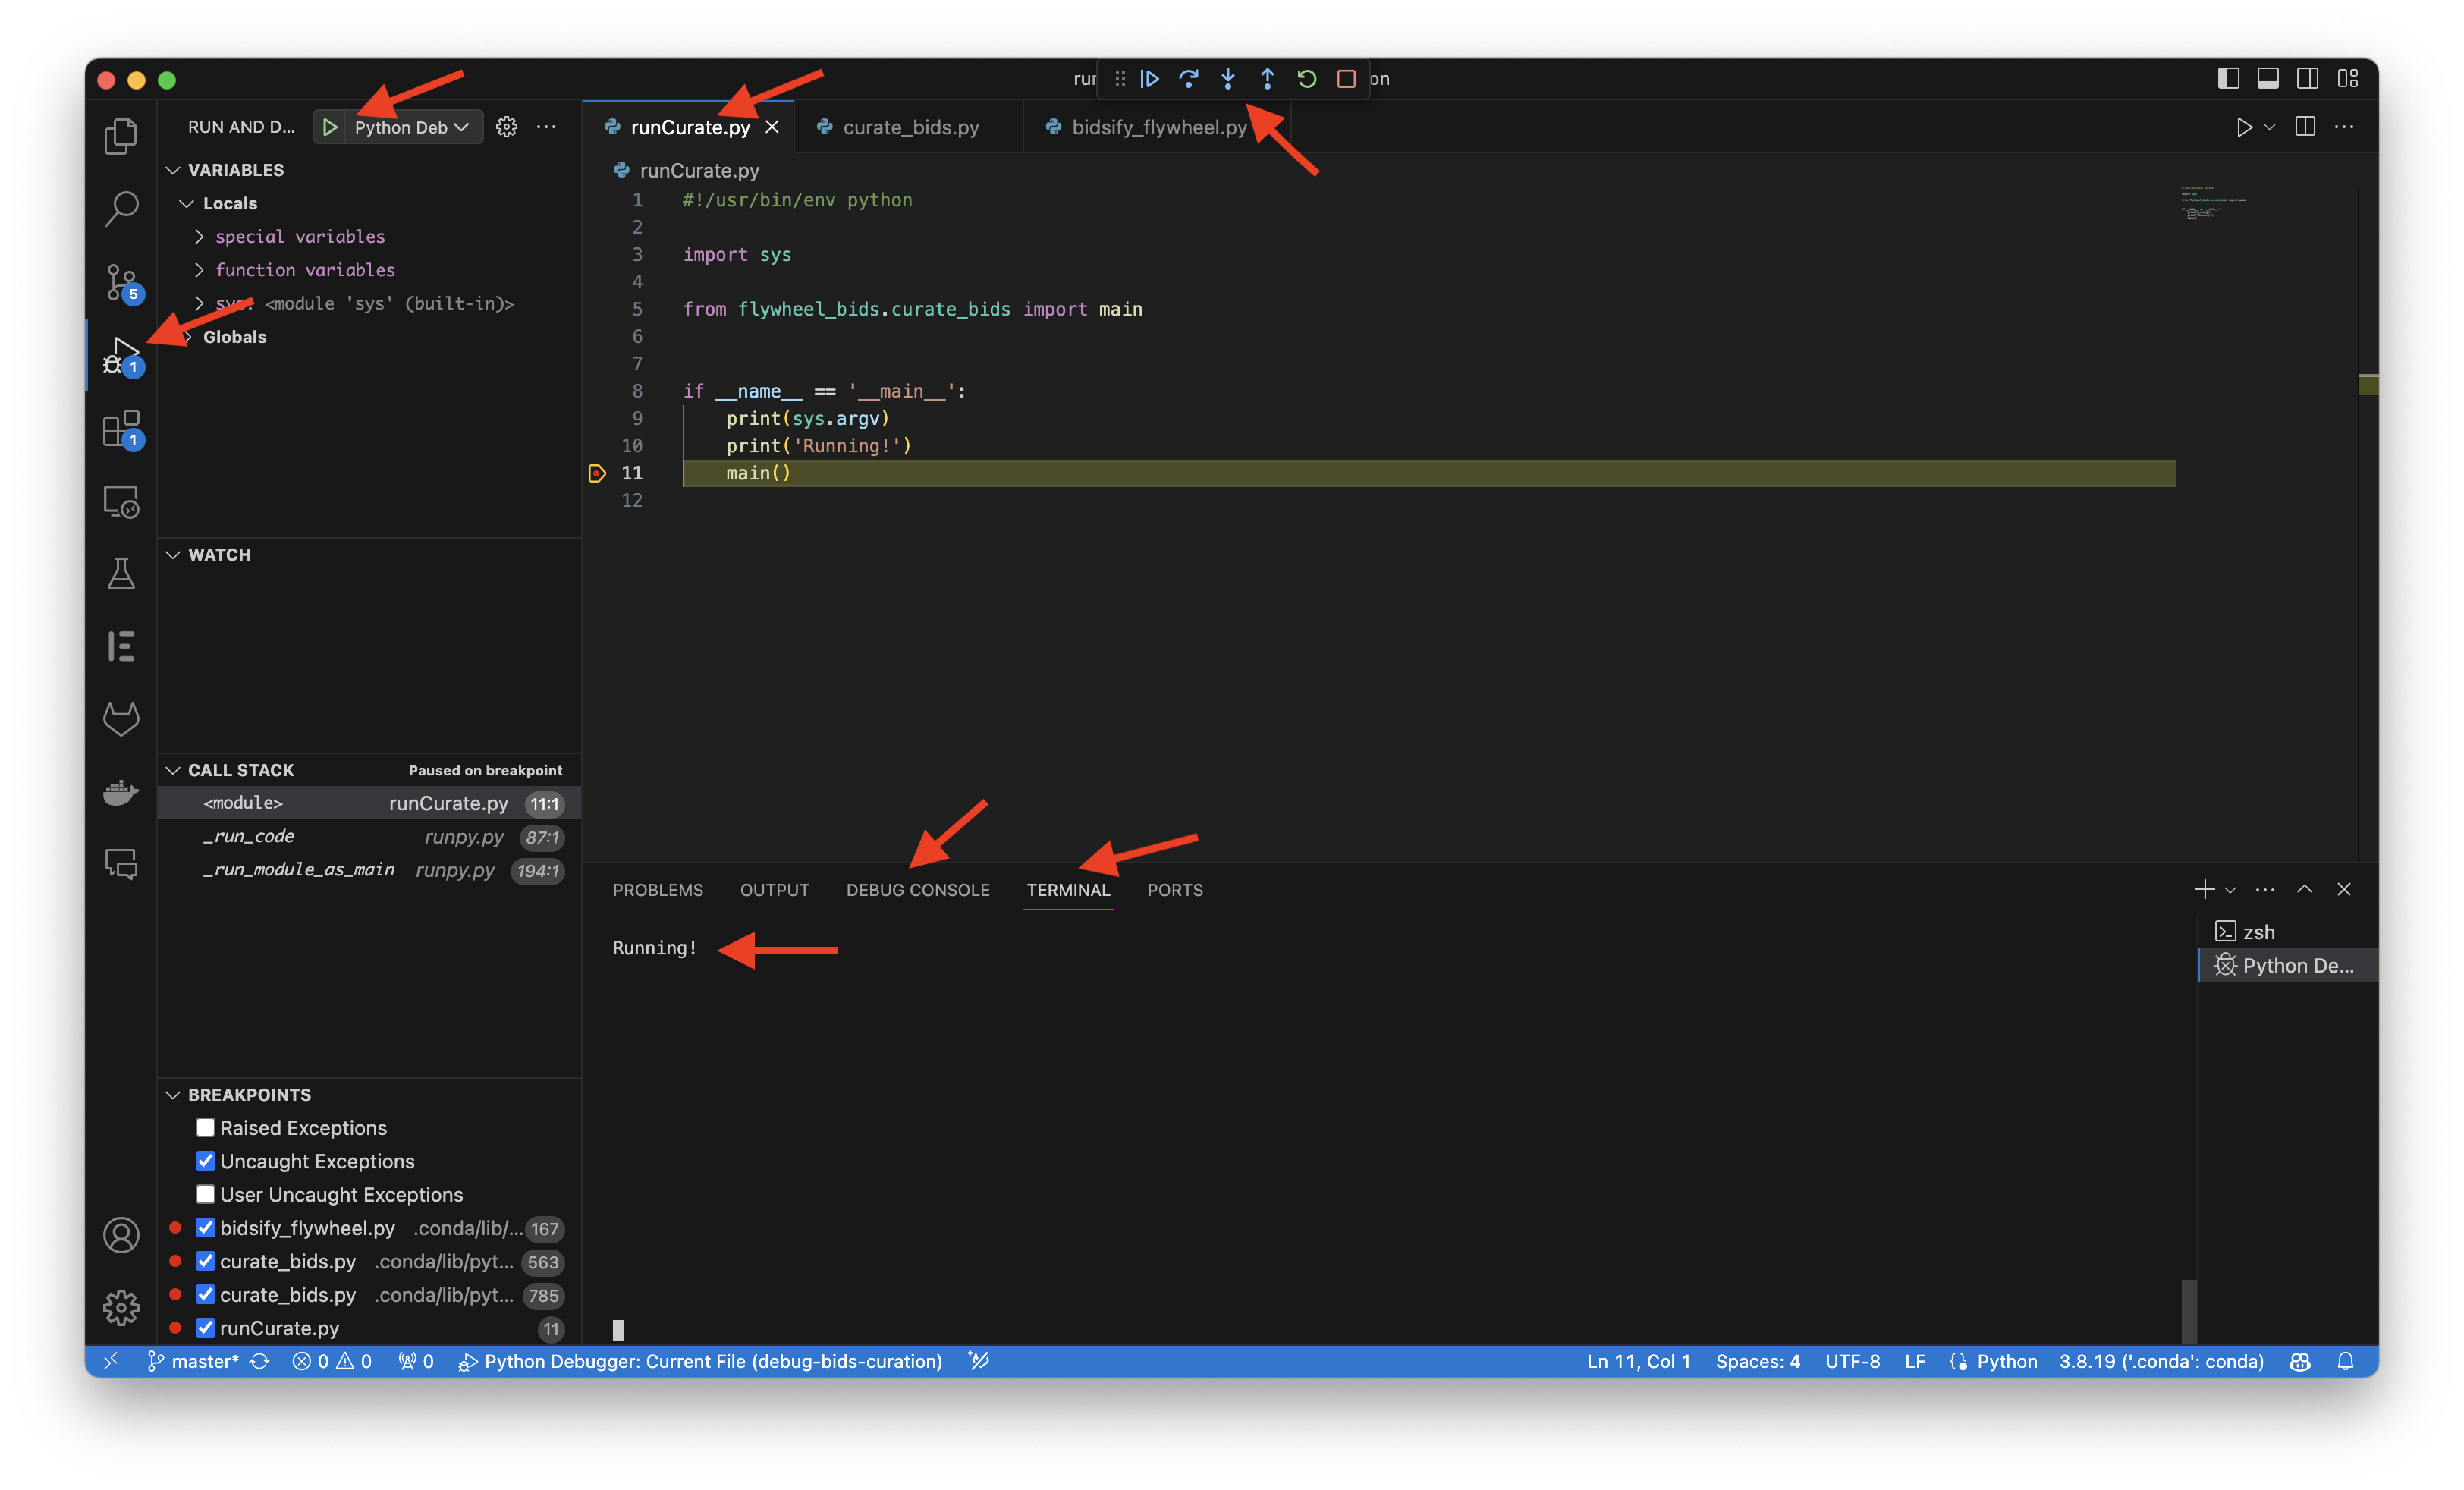Open the GitLab icon in activity bar
Screen dimensions: 2464x1490
(x=121, y=718)
